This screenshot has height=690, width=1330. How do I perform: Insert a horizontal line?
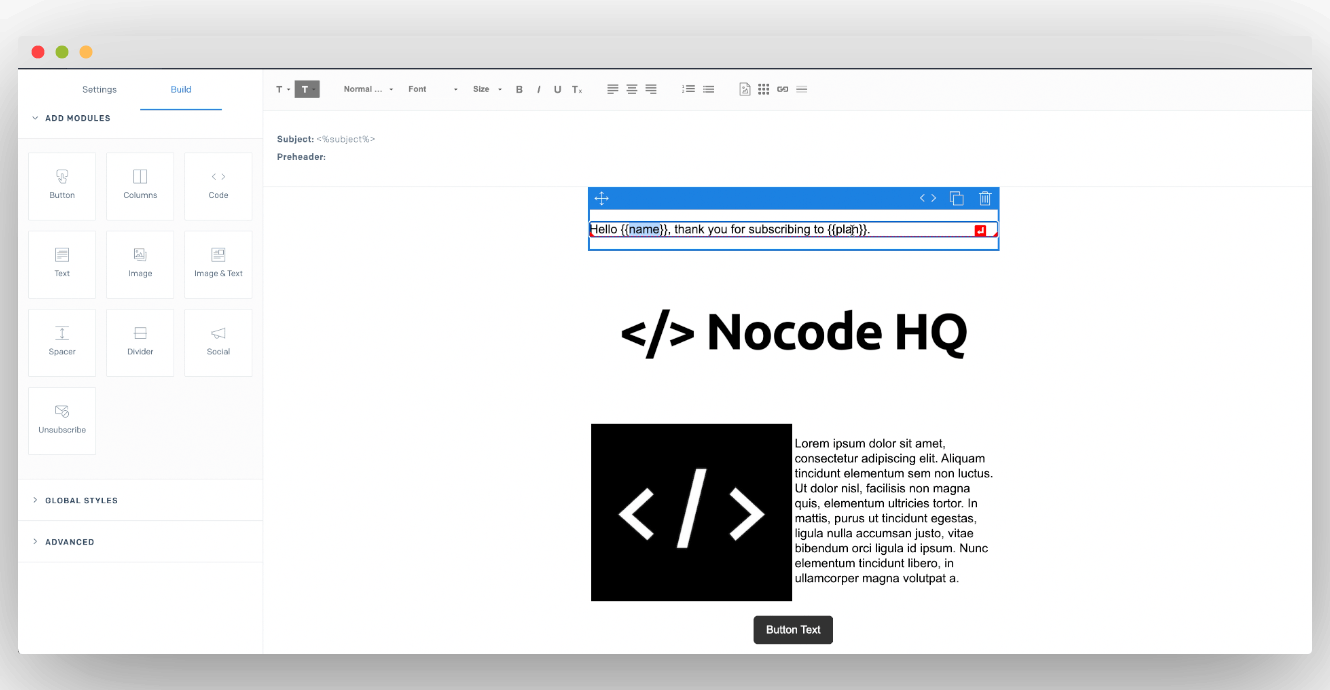click(801, 89)
